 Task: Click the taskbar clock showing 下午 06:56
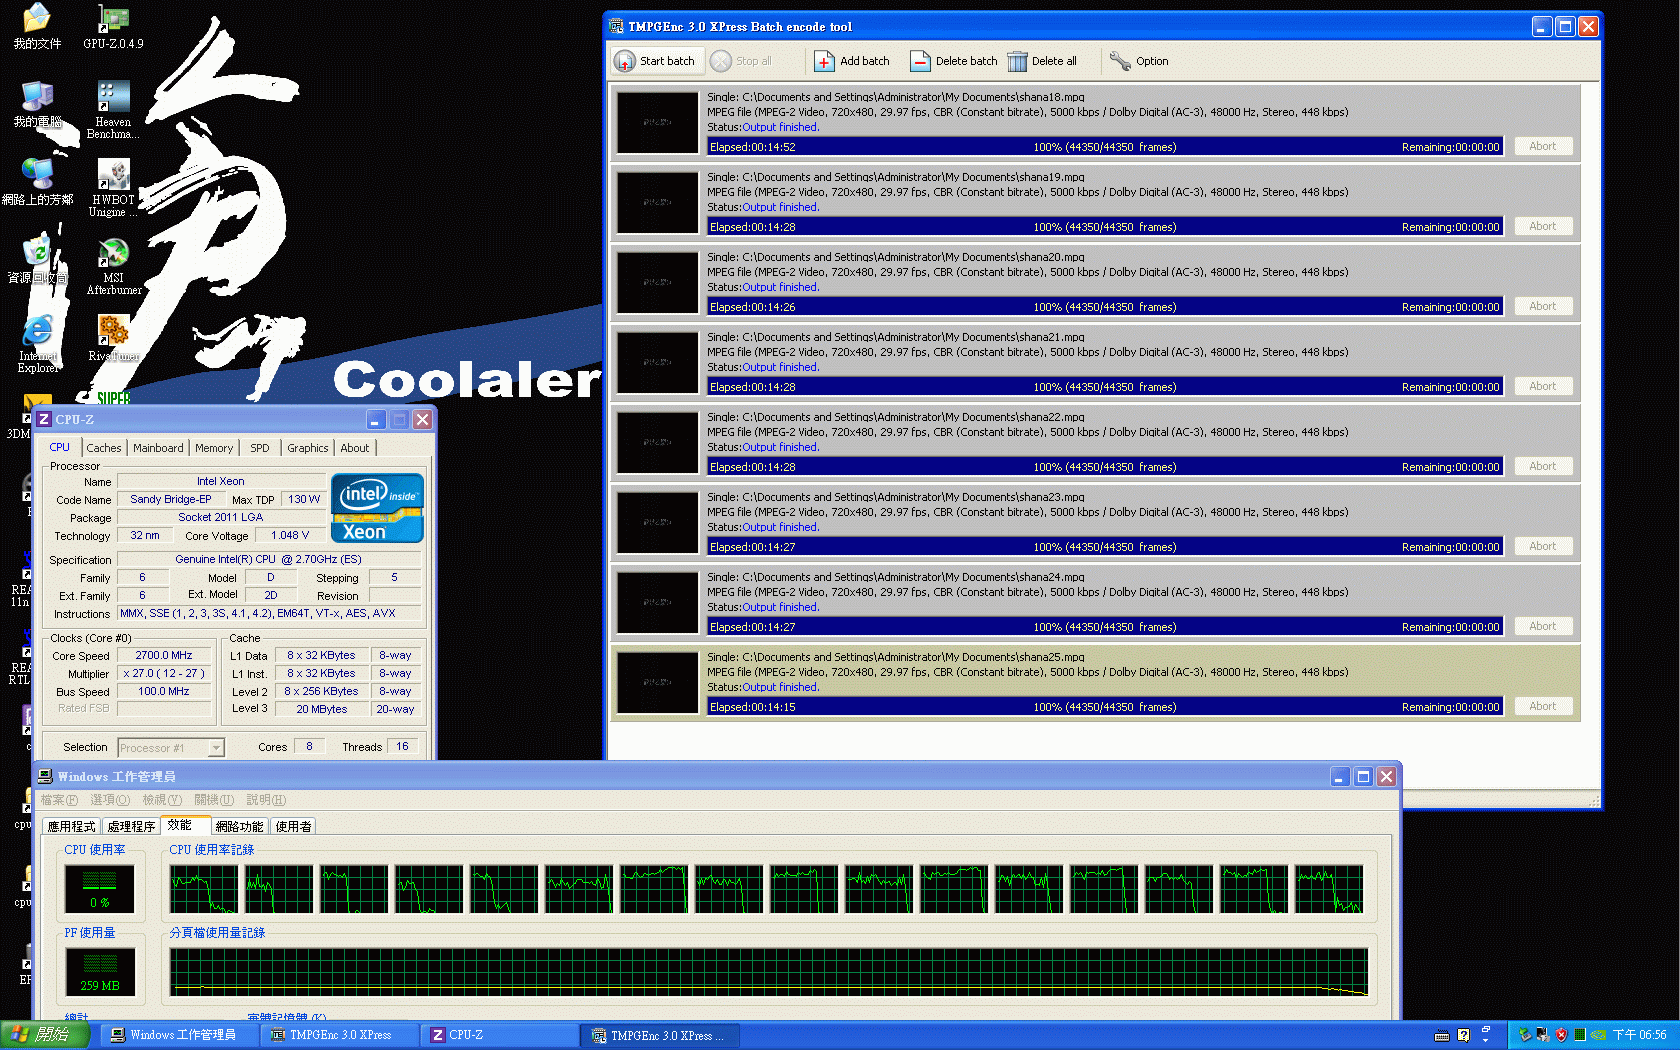click(x=1639, y=1035)
